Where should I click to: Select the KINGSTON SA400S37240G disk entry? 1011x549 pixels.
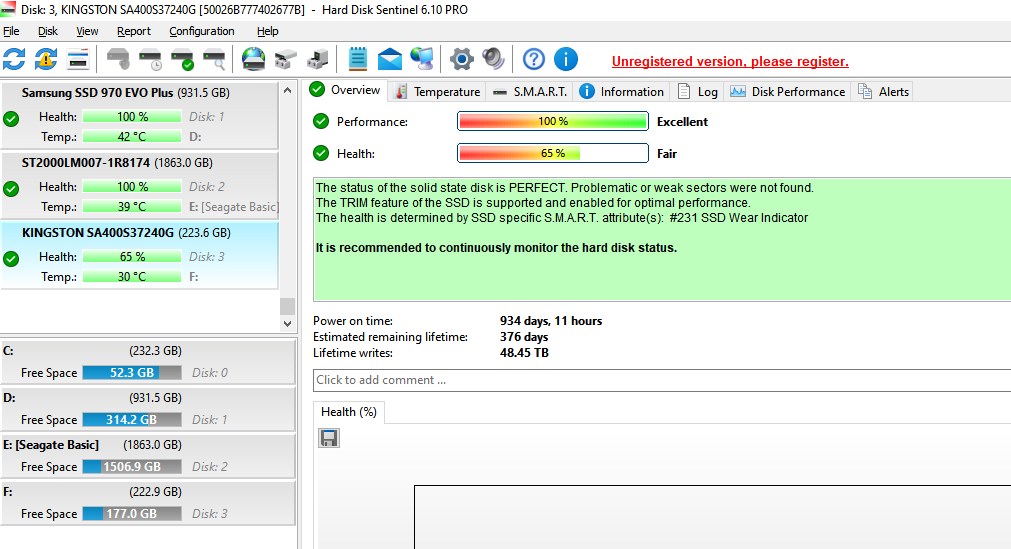(x=139, y=255)
